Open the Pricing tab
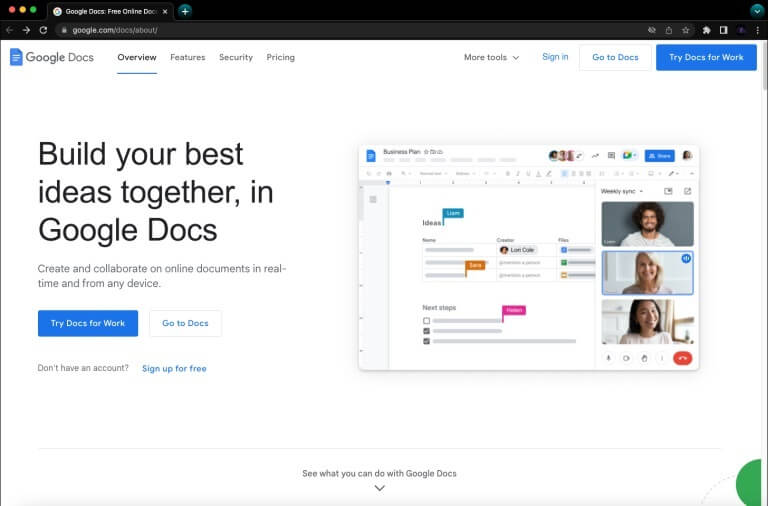The width and height of the screenshot is (768, 506). (281, 57)
